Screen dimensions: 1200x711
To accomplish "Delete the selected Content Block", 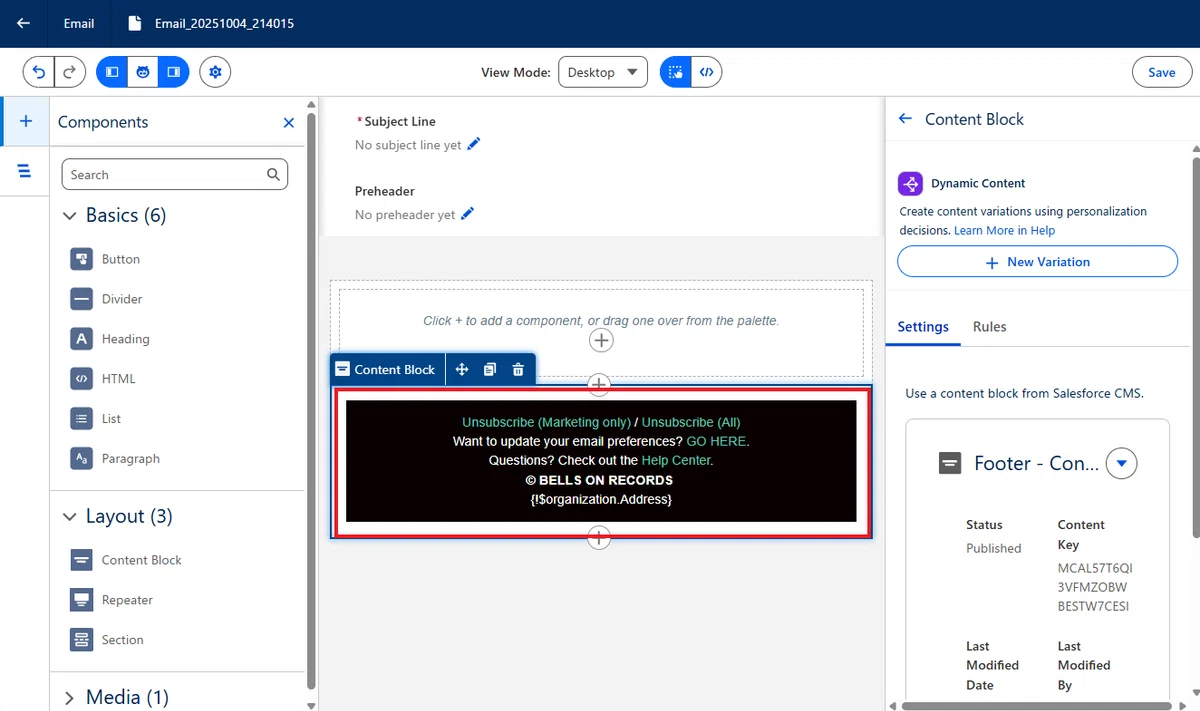I will point(518,369).
